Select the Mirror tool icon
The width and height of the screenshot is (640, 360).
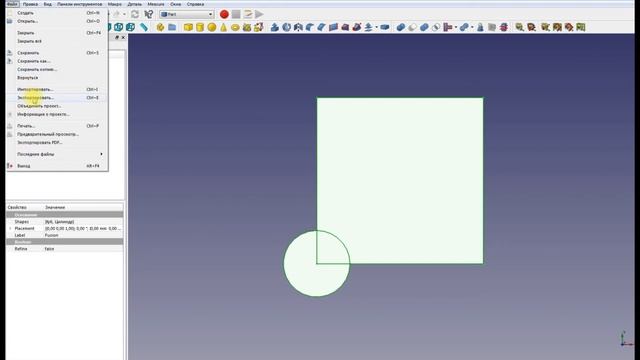pyautogui.click(x=298, y=27)
